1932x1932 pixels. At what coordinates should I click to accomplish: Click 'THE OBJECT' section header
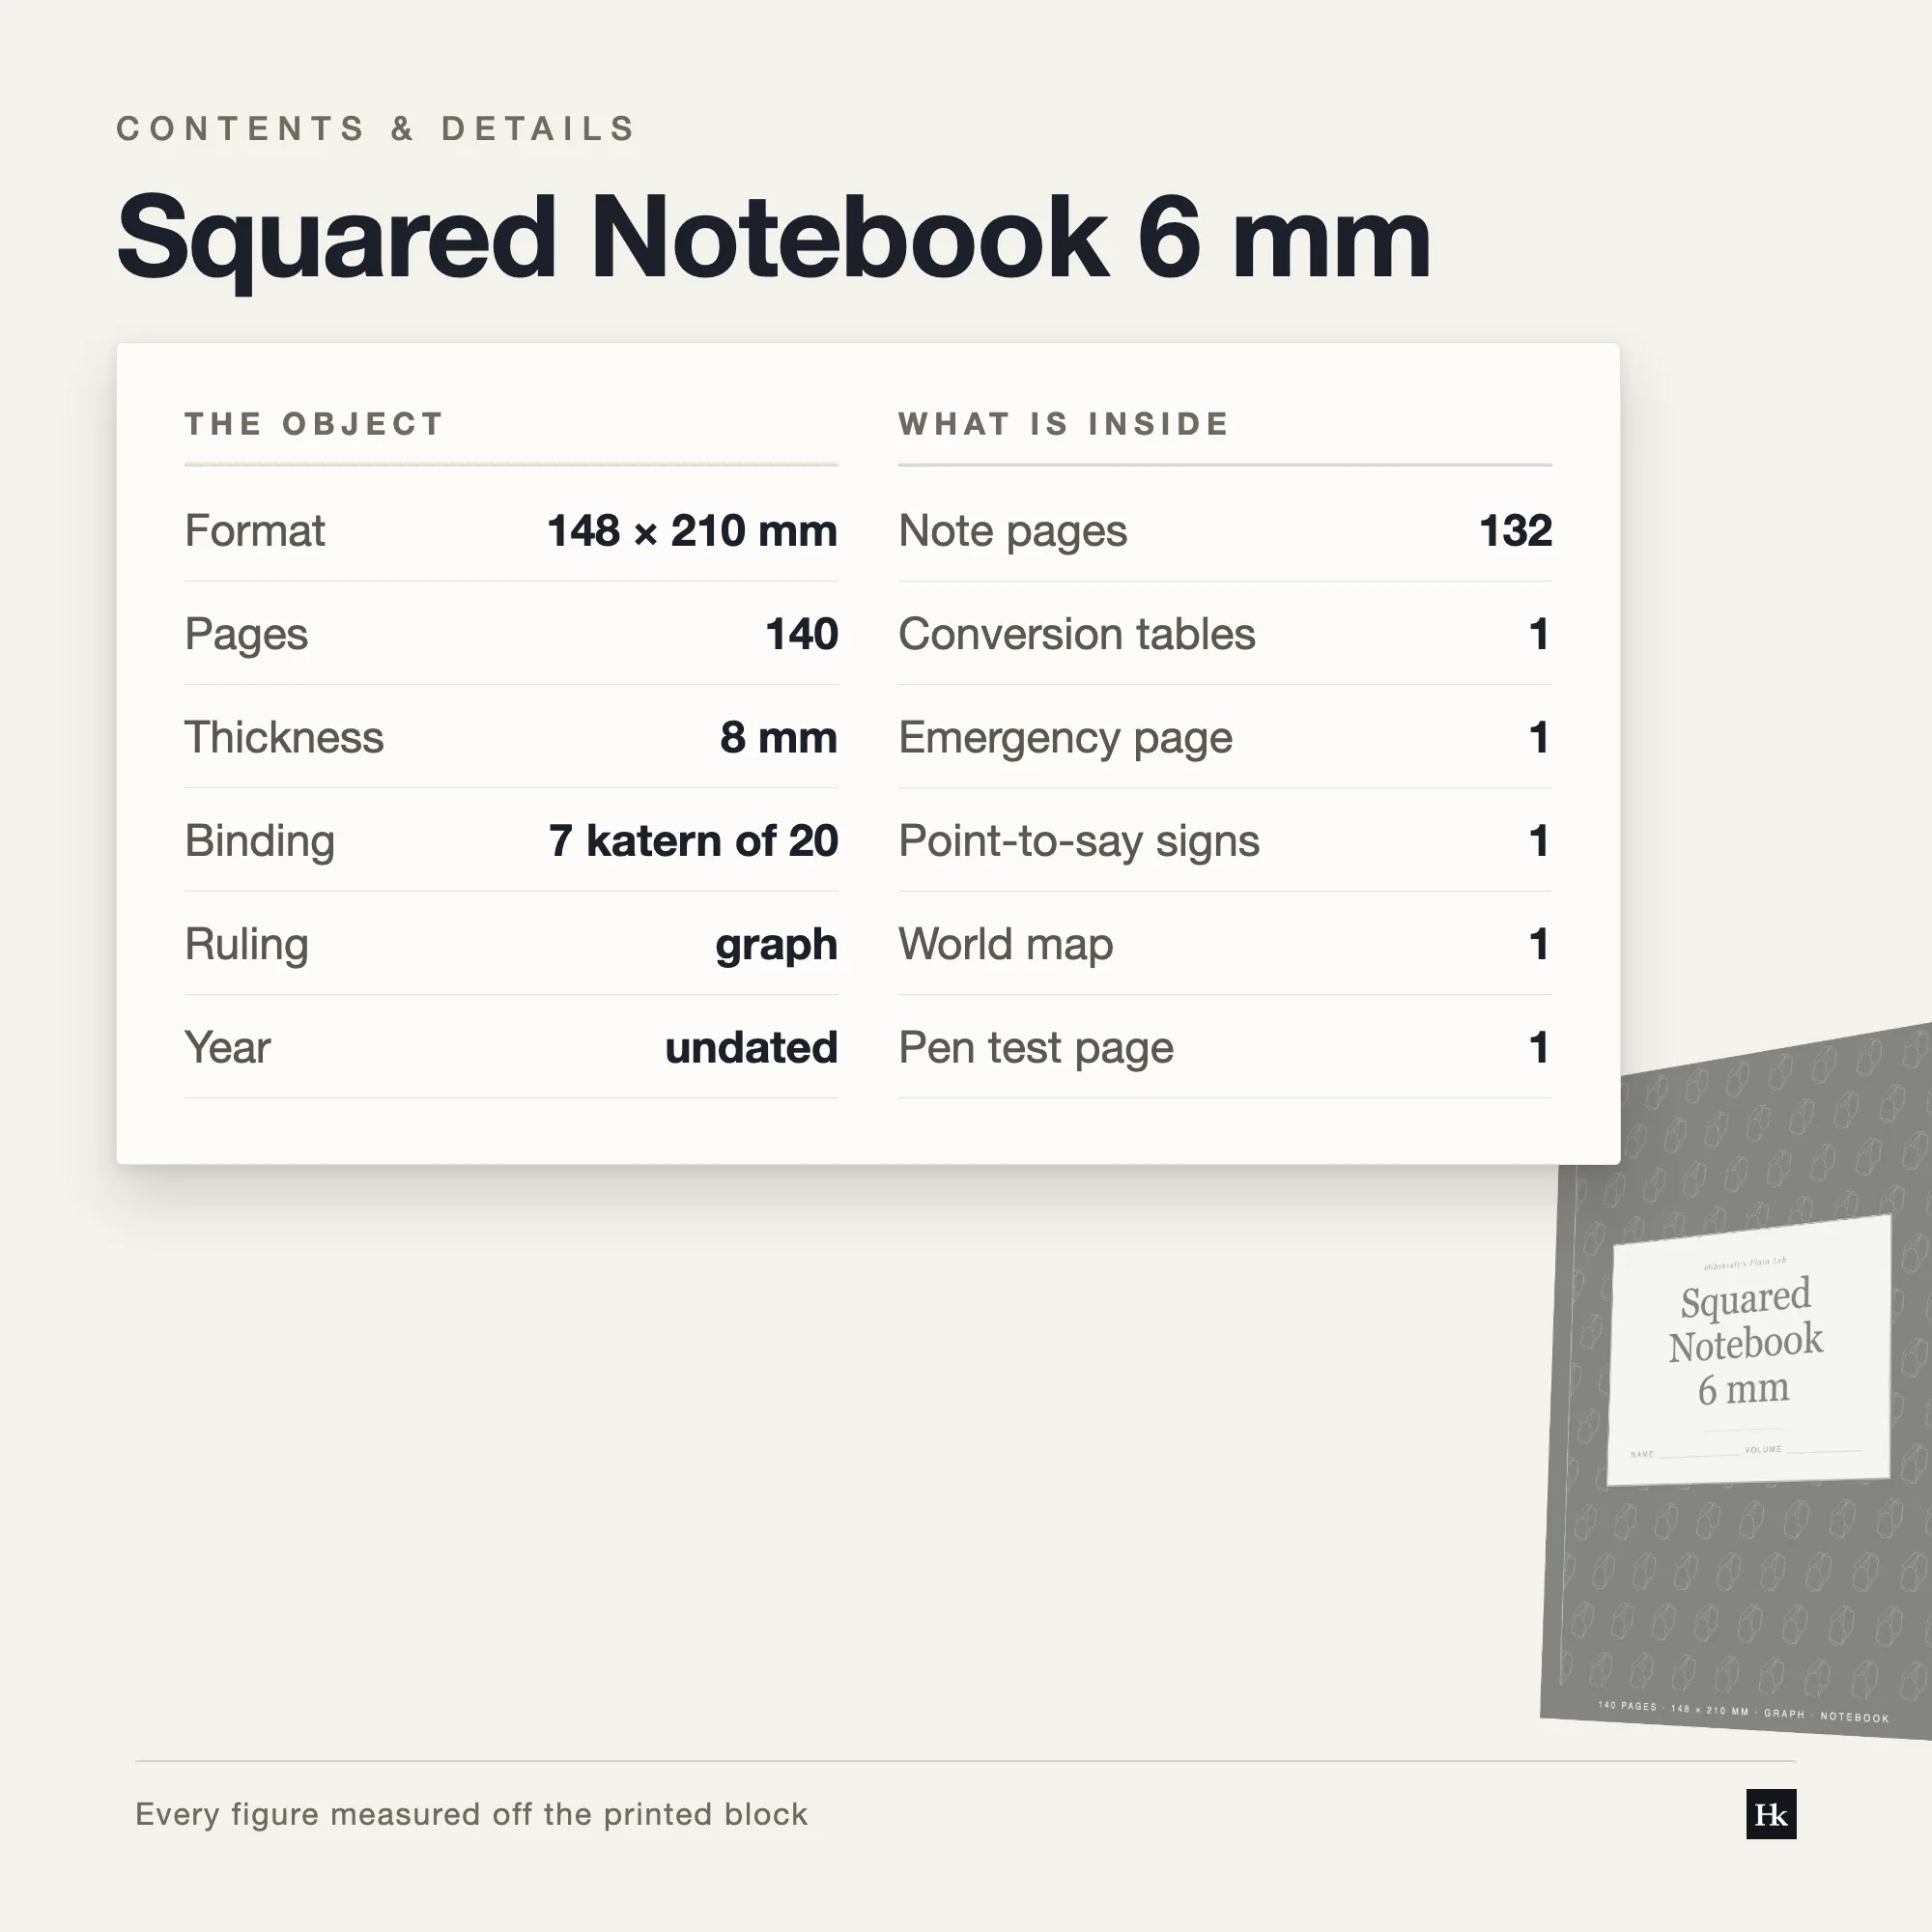[x=314, y=424]
